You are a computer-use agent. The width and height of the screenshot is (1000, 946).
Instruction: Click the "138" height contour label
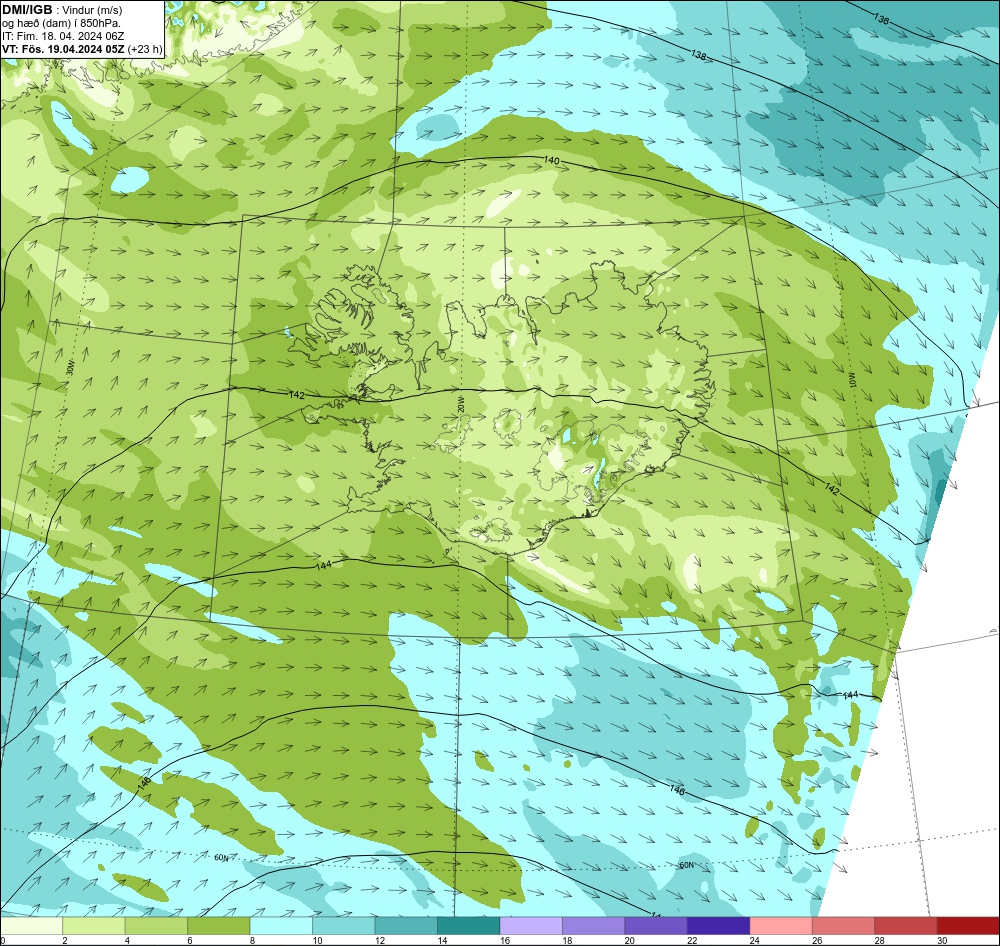pos(699,55)
